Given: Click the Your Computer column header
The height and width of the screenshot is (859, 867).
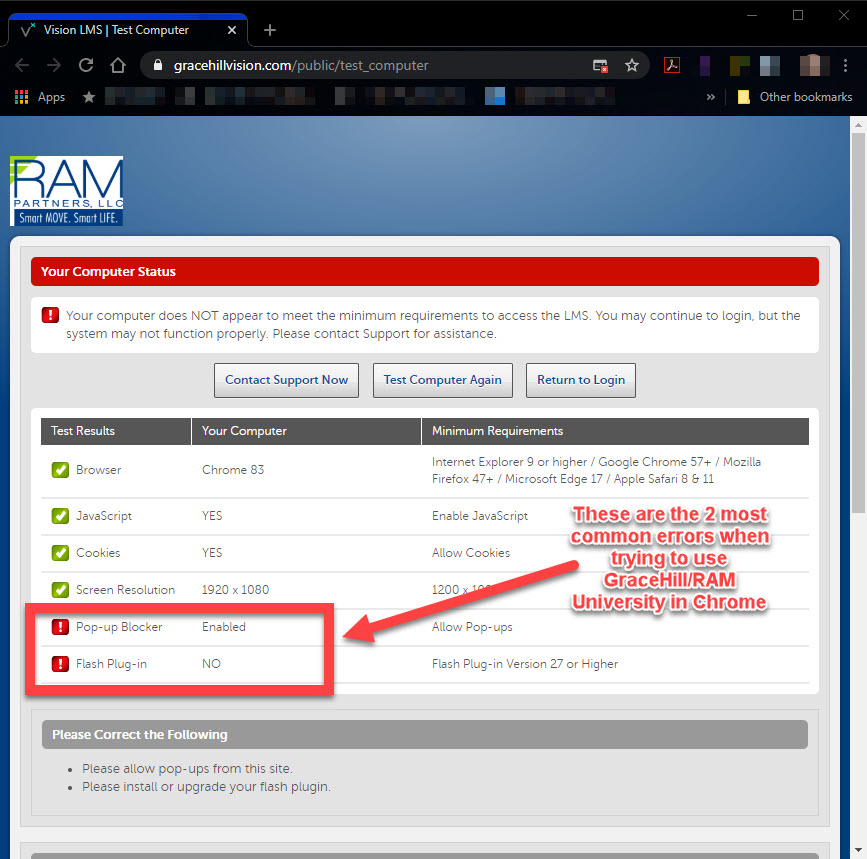Looking at the screenshot, I should 306,431.
